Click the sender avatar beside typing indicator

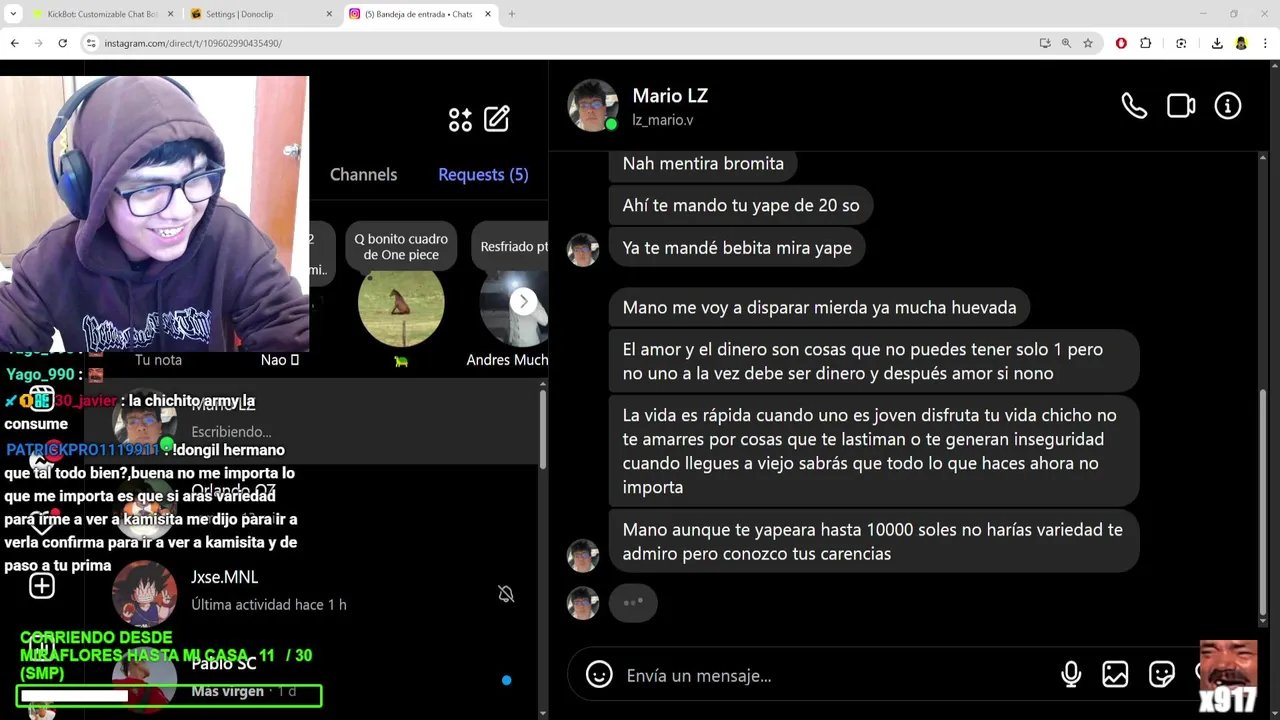(x=583, y=603)
